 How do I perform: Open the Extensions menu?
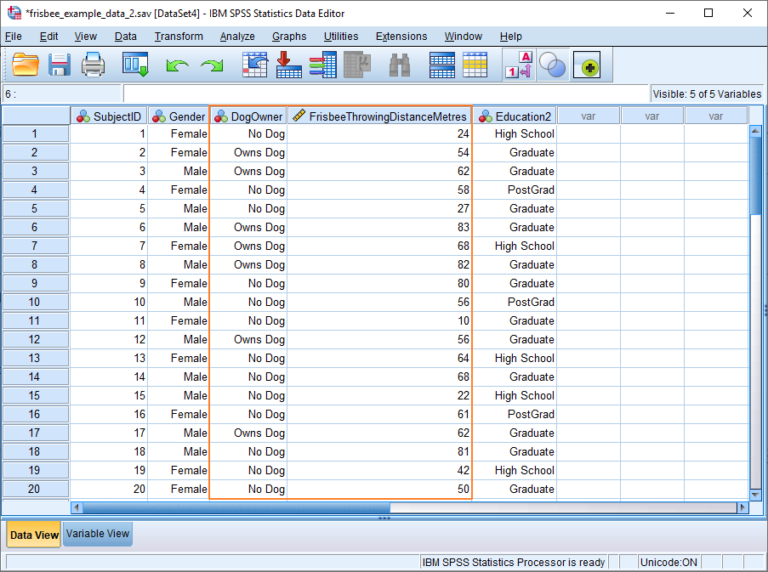(x=401, y=36)
